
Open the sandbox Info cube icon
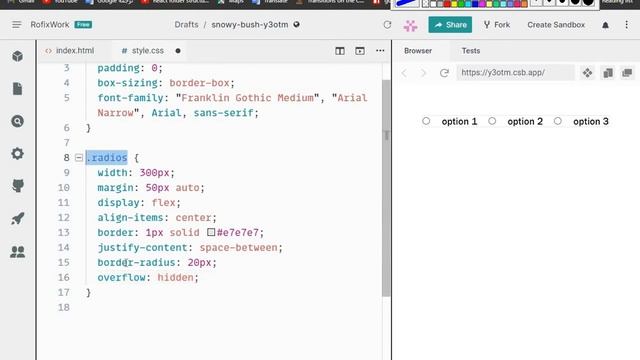click(17, 56)
